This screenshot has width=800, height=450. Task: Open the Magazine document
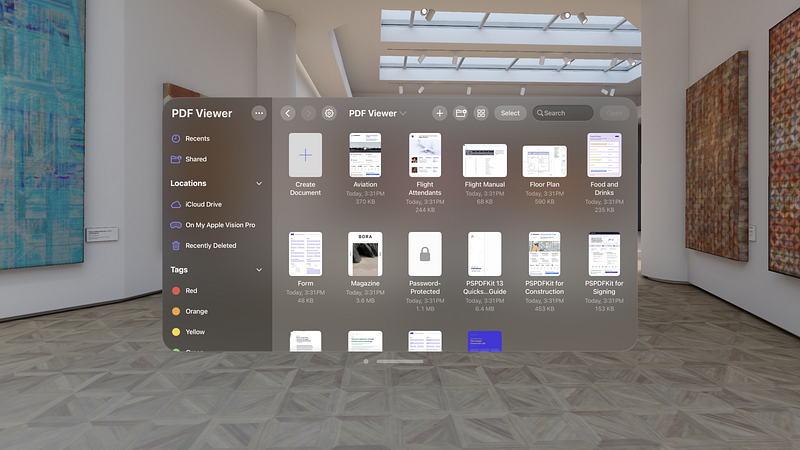tap(365, 254)
